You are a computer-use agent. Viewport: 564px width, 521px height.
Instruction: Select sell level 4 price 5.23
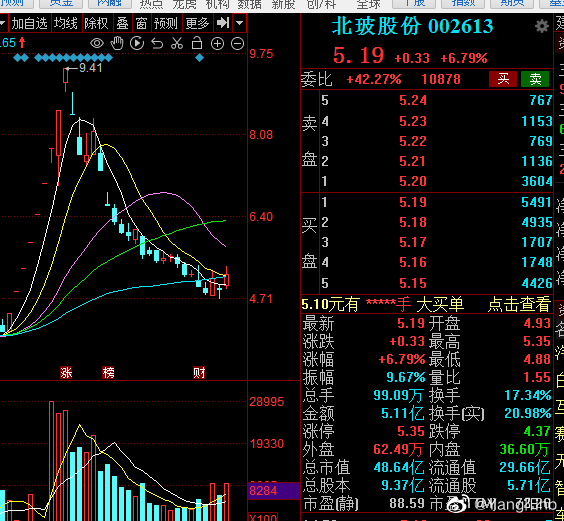point(413,121)
